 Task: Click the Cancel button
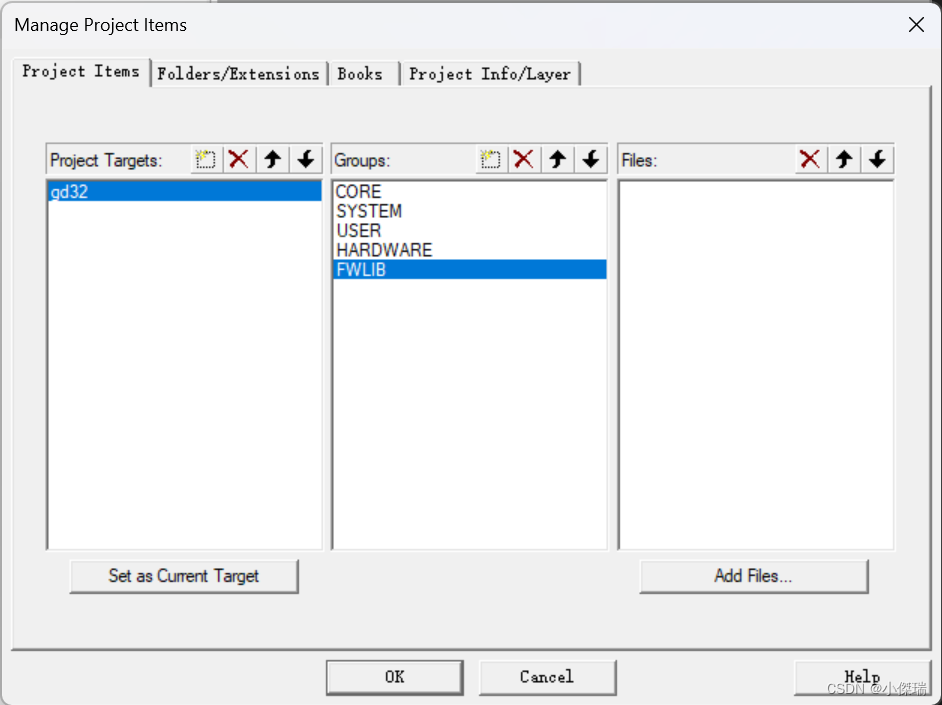[x=547, y=677]
